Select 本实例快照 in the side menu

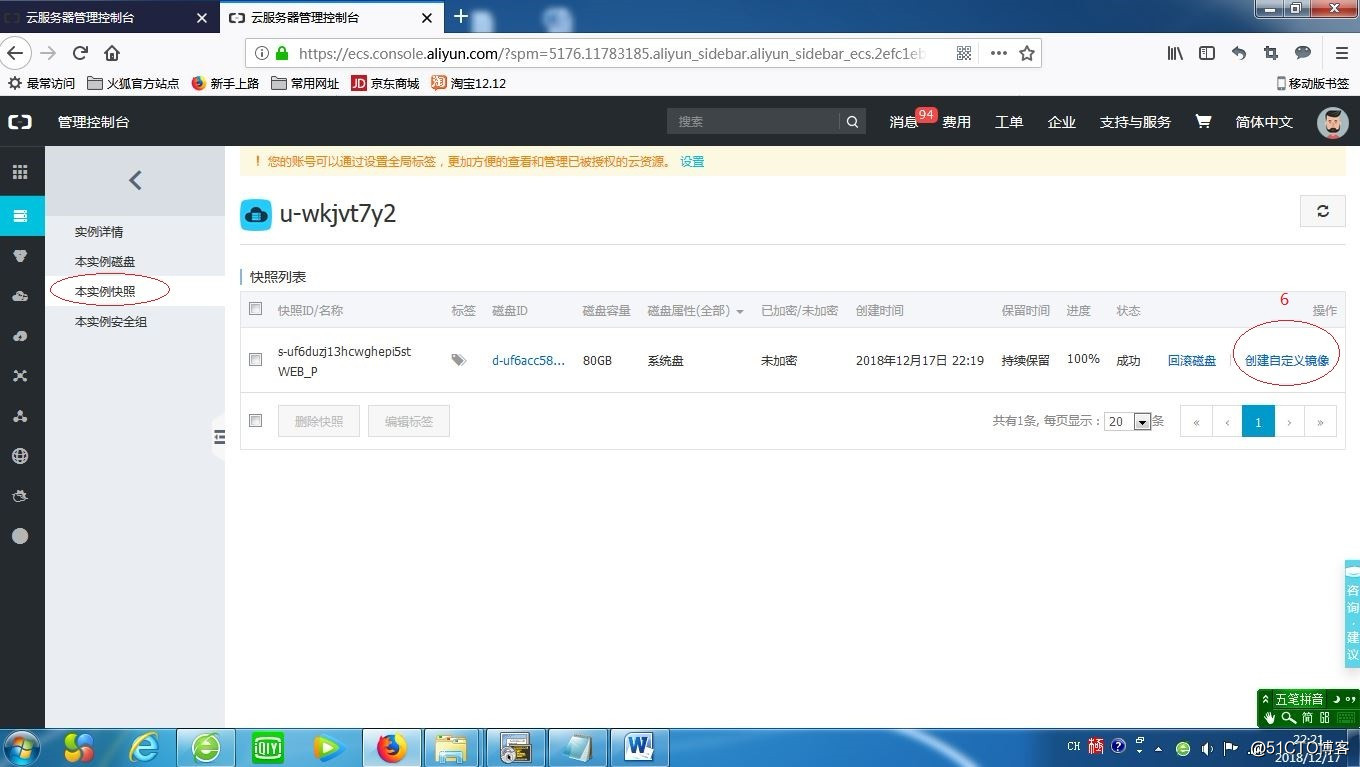pos(105,292)
